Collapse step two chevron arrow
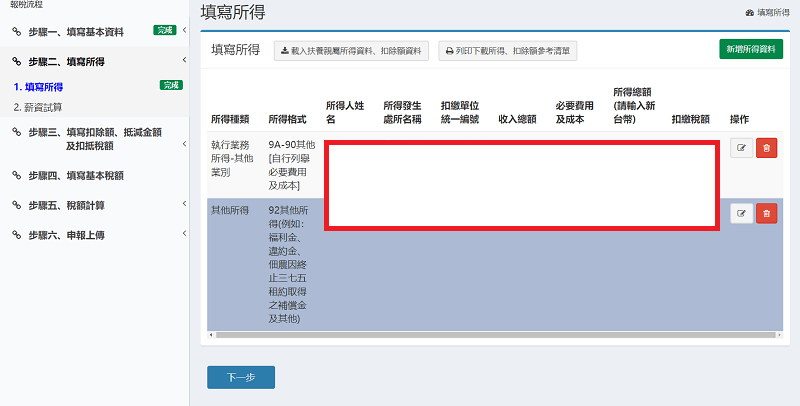This screenshot has width=800, height=406. coord(184,60)
